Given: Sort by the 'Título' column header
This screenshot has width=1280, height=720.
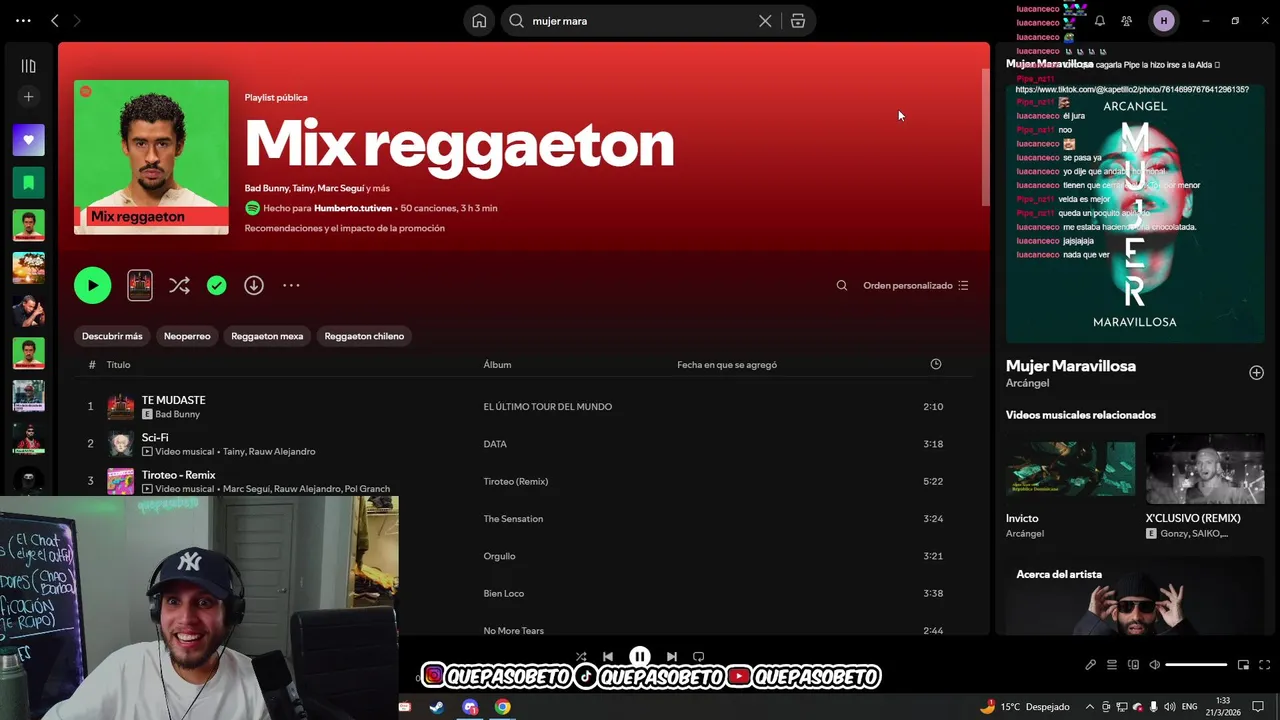Looking at the screenshot, I should point(118,365).
